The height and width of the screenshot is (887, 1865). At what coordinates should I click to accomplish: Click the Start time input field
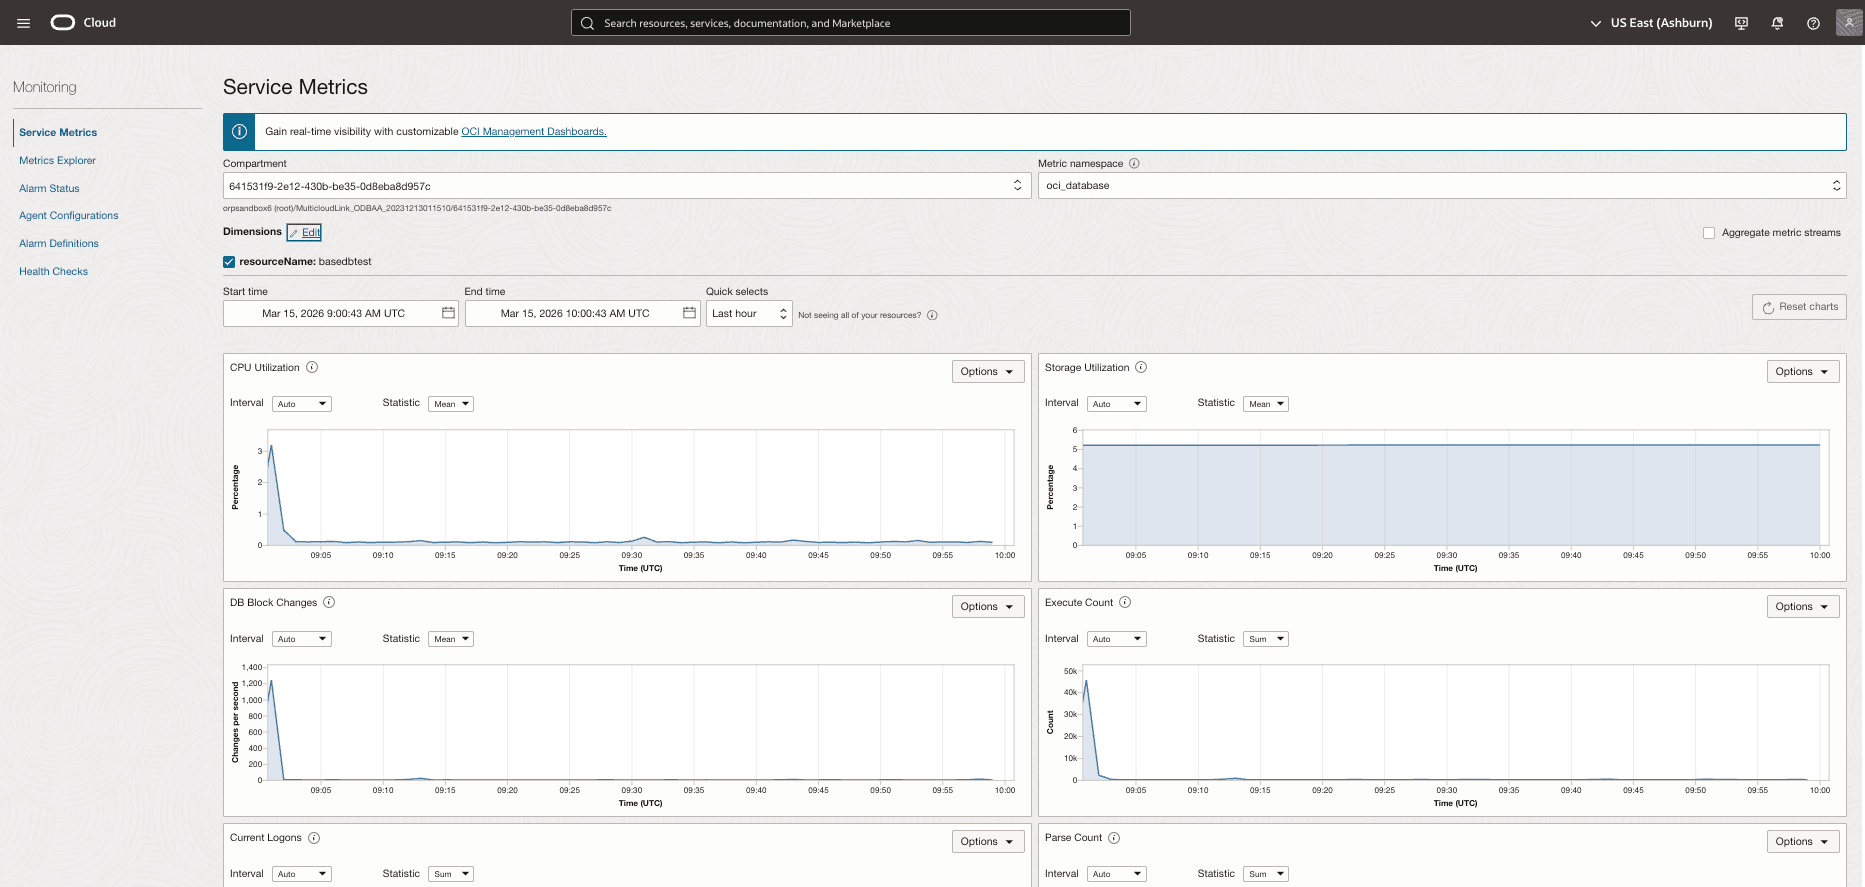point(340,314)
